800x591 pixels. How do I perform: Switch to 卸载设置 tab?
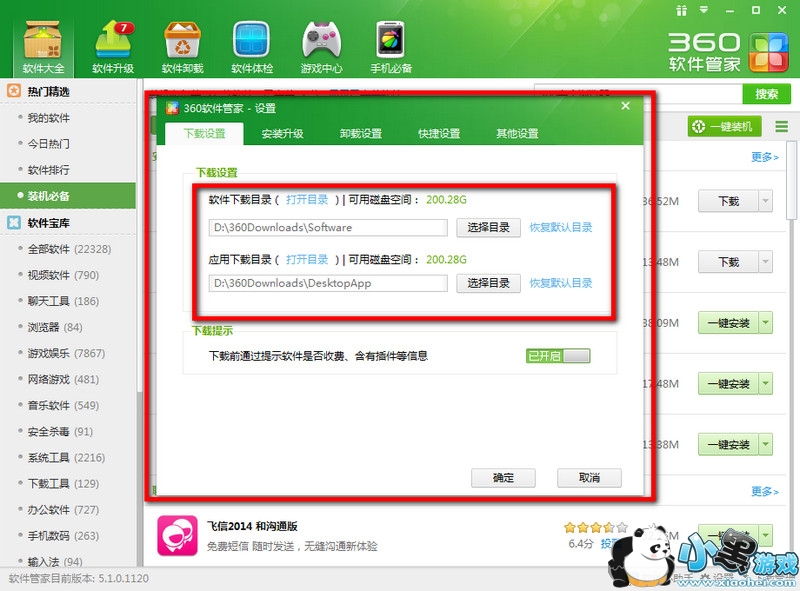(x=361, y=134)
